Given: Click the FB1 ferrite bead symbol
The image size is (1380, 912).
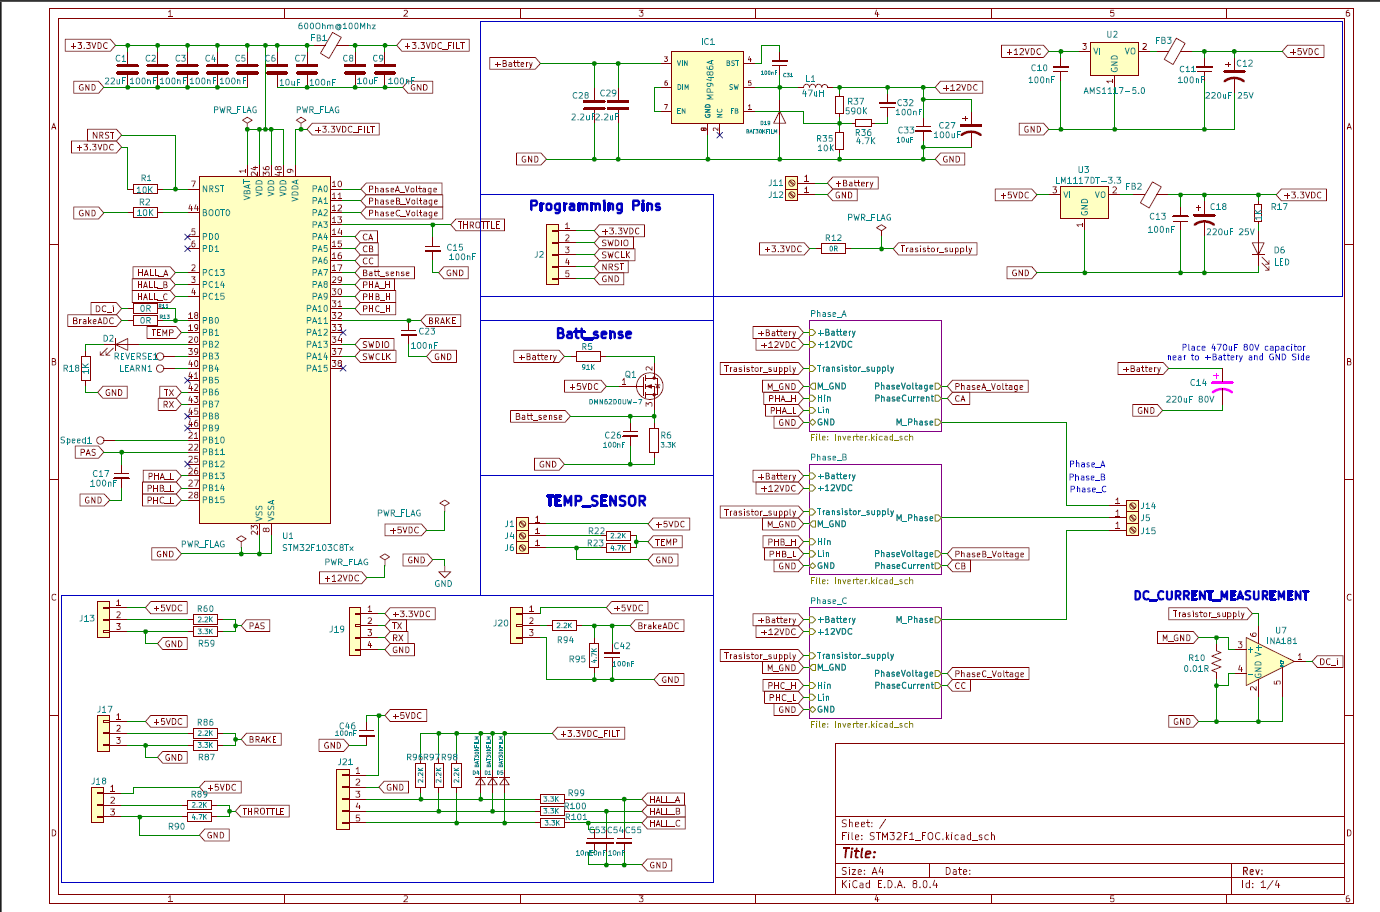Looking at the screenshot, I should [x=329, y=45].
